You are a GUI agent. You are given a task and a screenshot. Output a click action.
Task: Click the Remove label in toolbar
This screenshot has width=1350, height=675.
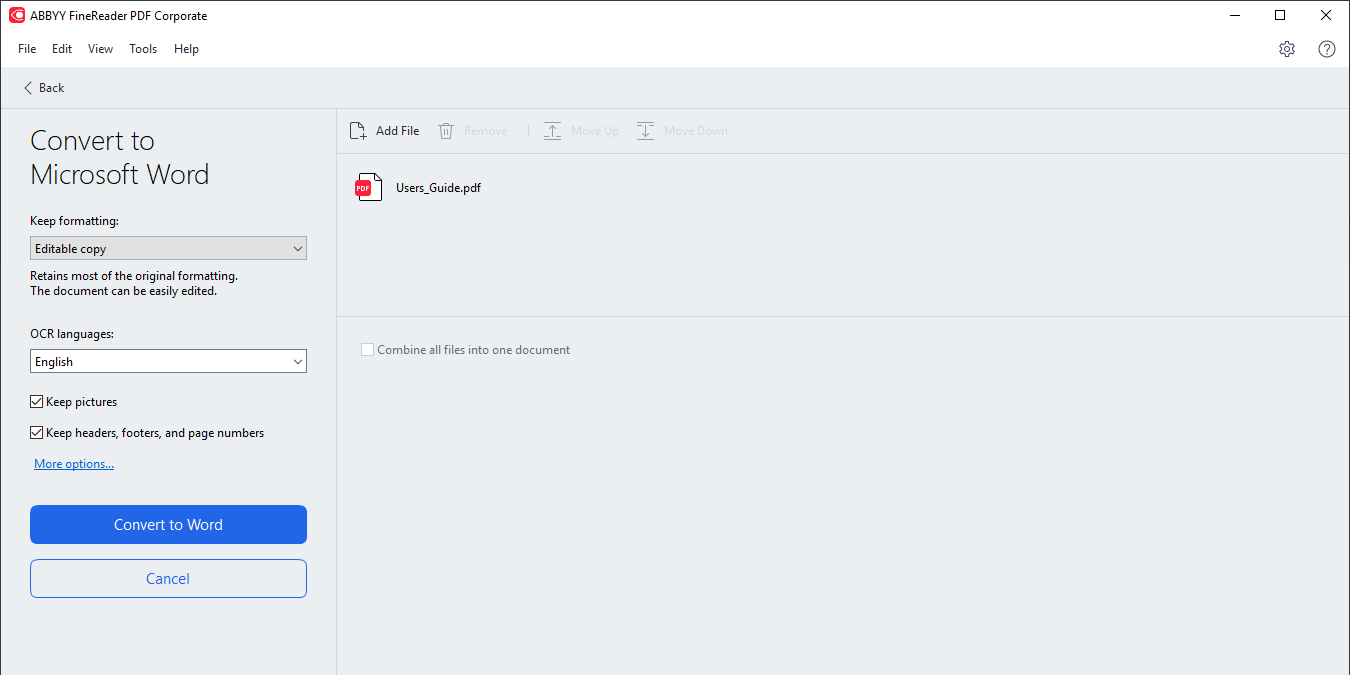click(x=486, y=131)
